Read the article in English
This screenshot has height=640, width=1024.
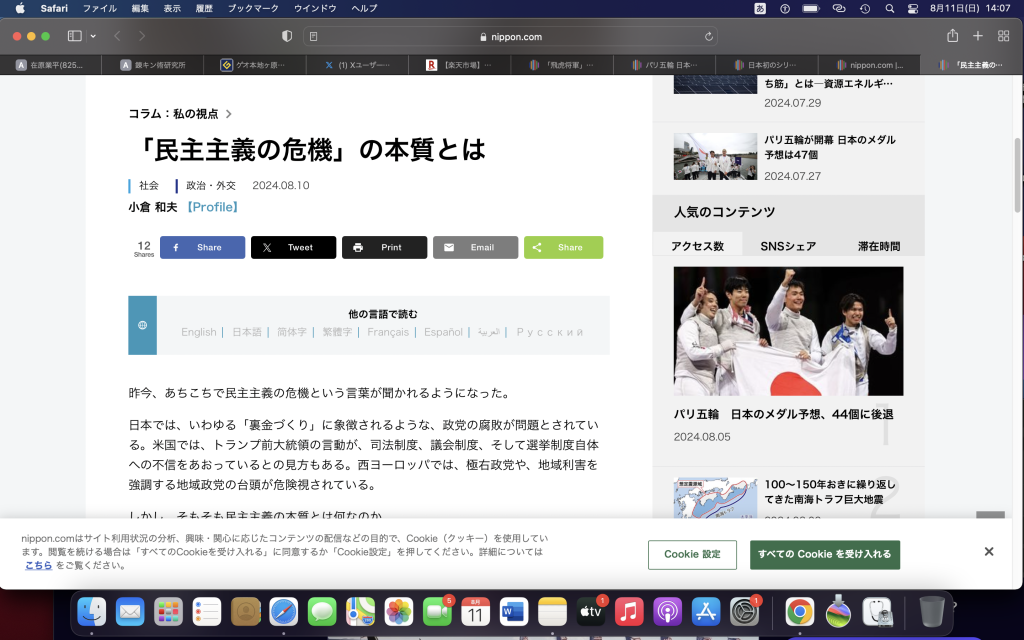[x=198, y=332]
